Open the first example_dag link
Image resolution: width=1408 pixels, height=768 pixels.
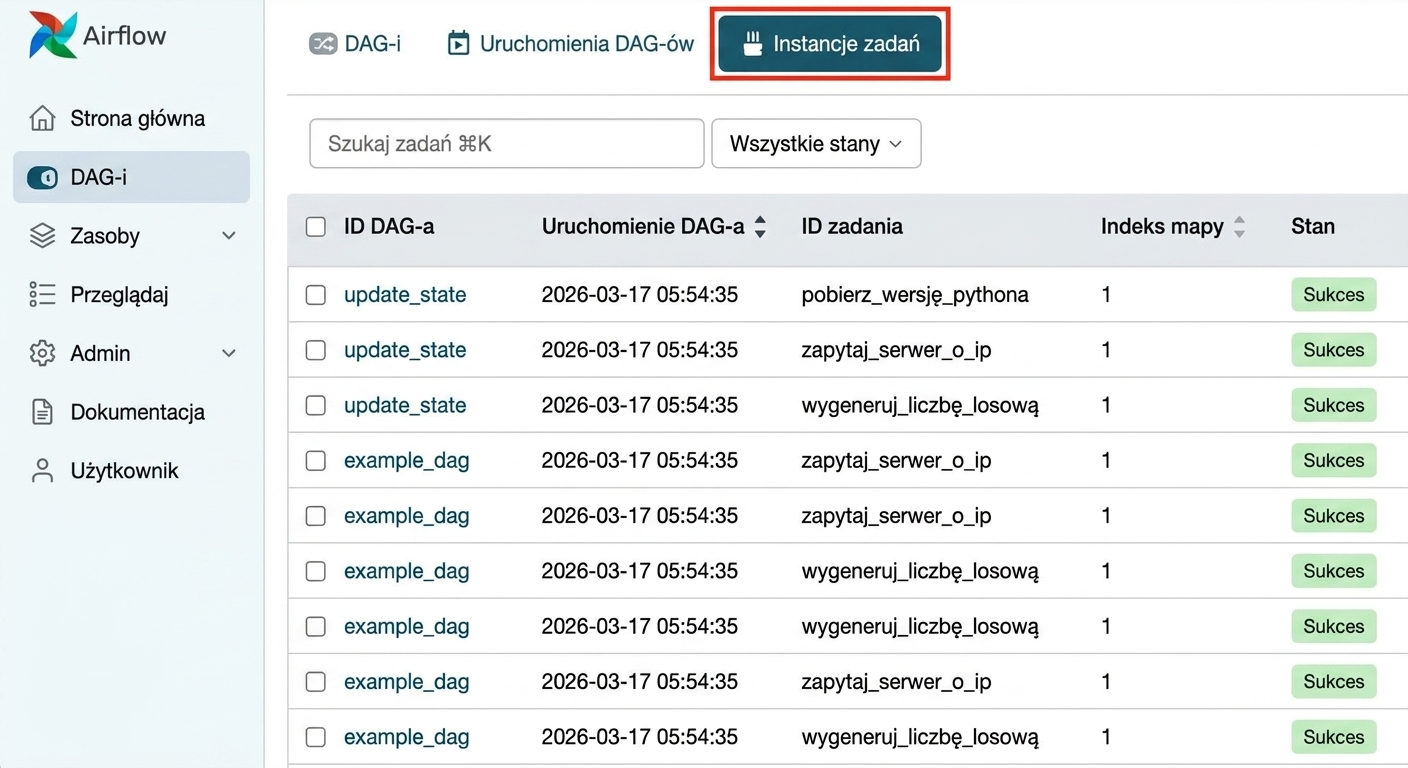click(406, 461)
